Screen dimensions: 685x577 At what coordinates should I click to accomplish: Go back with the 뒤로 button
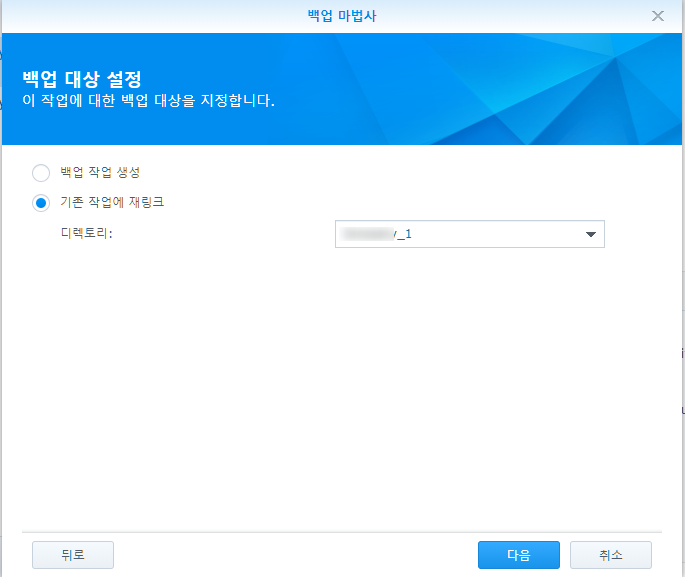[x=73, y=555]
